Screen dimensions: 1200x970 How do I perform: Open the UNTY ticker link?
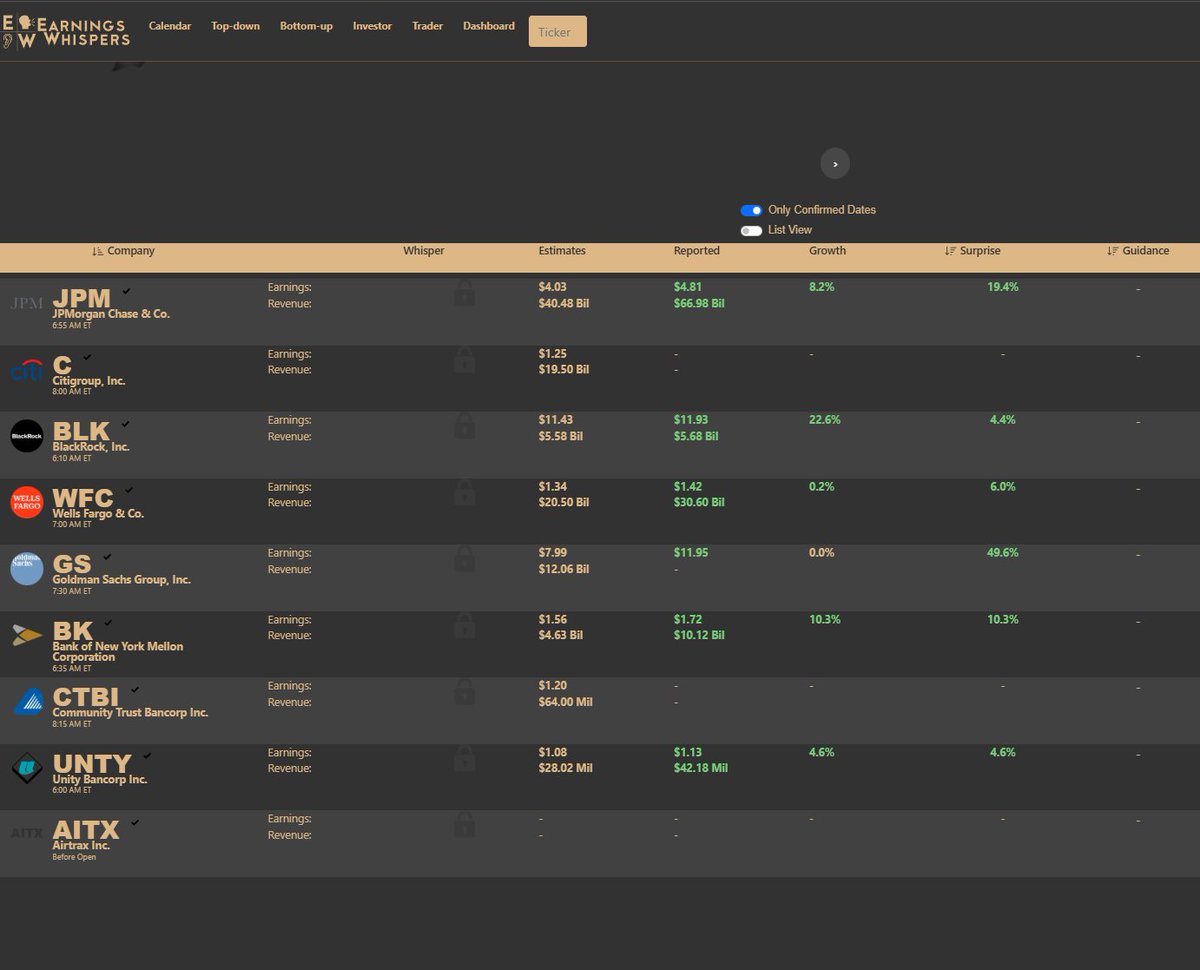coord(92,763)
